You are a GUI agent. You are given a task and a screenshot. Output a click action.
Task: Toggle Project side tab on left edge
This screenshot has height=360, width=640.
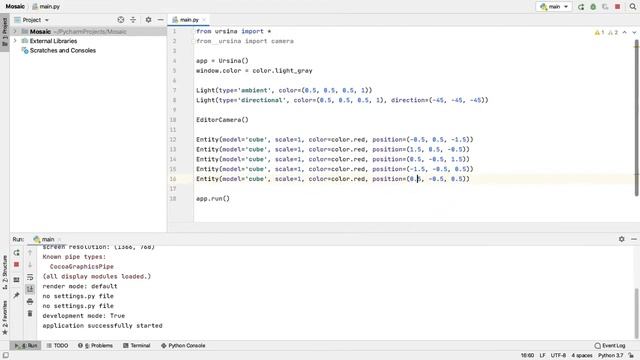click(x=4, y=32)
